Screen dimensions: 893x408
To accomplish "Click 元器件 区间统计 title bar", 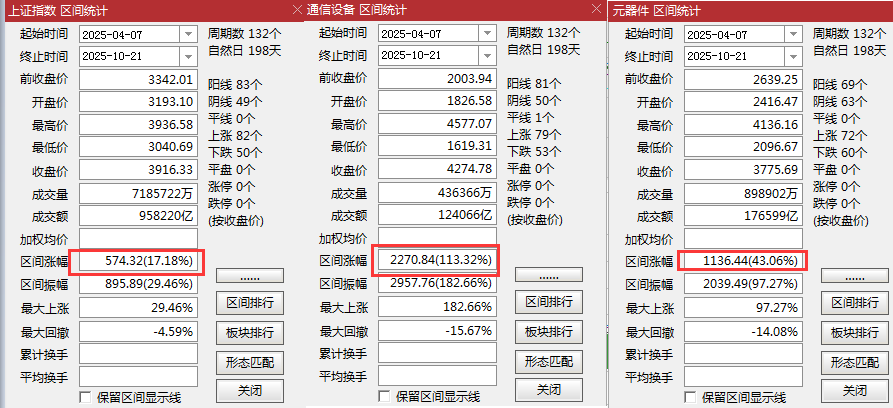I will tap(750, 10).
